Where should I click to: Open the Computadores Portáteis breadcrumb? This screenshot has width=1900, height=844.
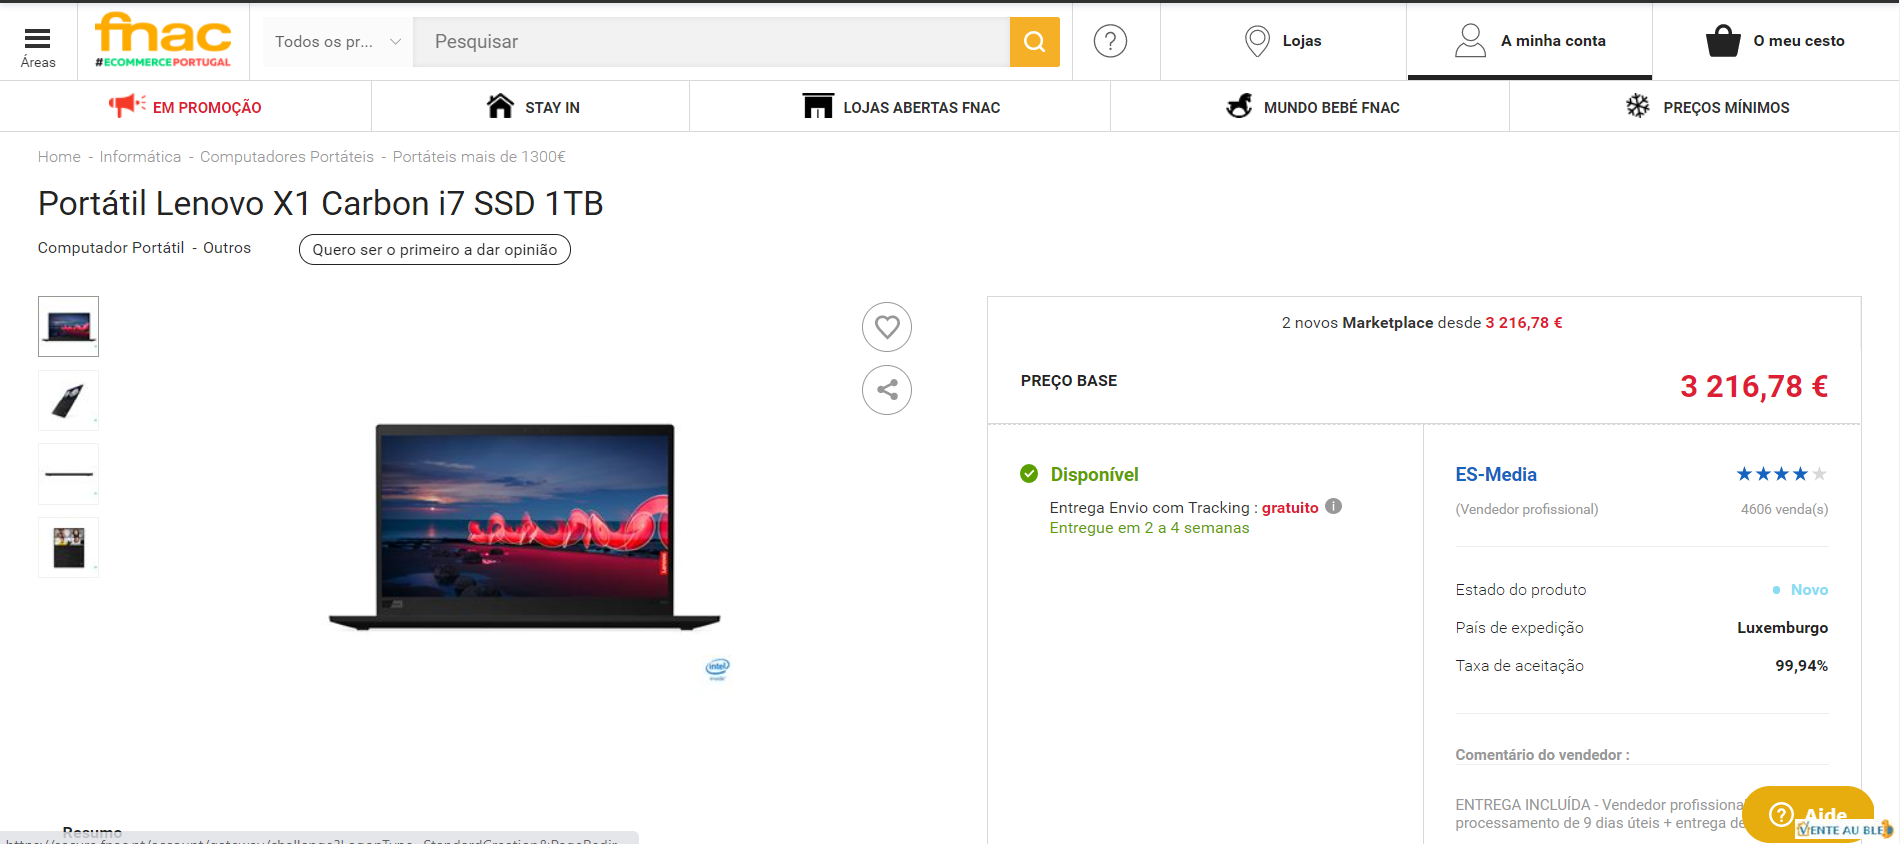[287, 157]
